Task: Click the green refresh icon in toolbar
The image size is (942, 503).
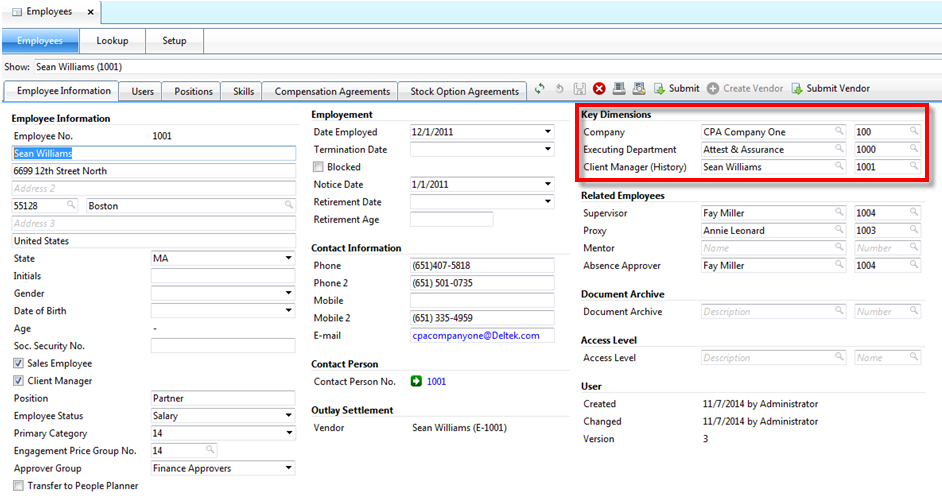Action: pos(540,89)
